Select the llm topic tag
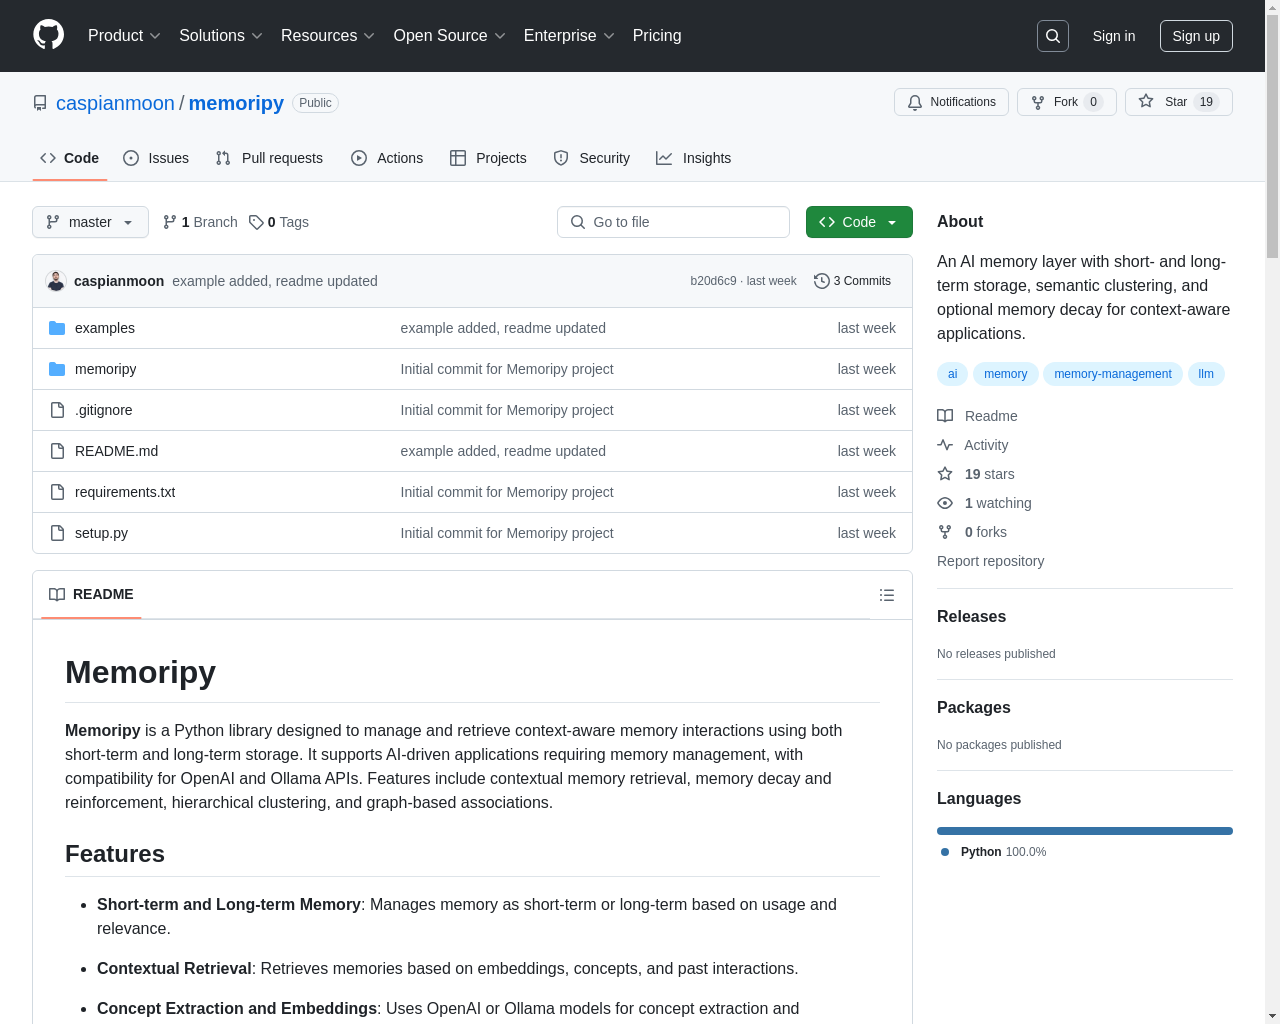The width and height of the screenshot is (1280, 1024). [x=1206, y=374]
